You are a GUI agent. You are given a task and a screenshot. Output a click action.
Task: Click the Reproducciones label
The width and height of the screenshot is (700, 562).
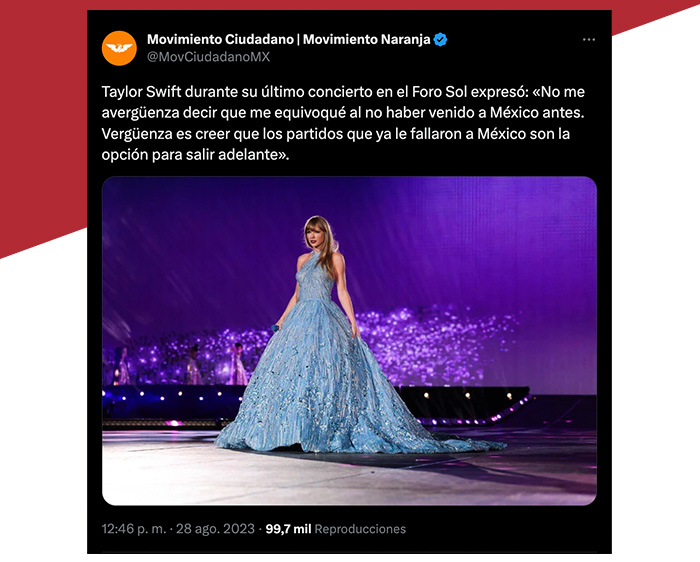coord(360,529)
